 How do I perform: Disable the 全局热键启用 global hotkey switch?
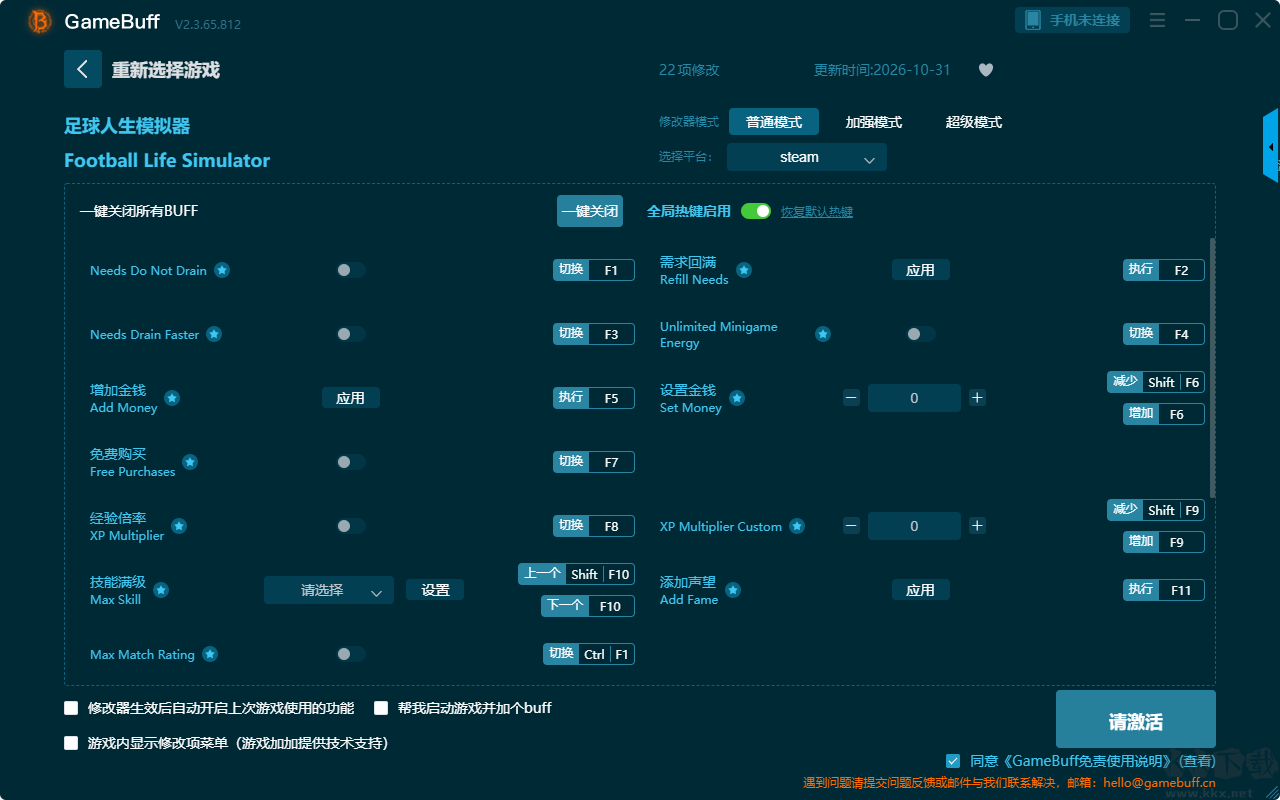pyautogui.click(x=756, y=211)
